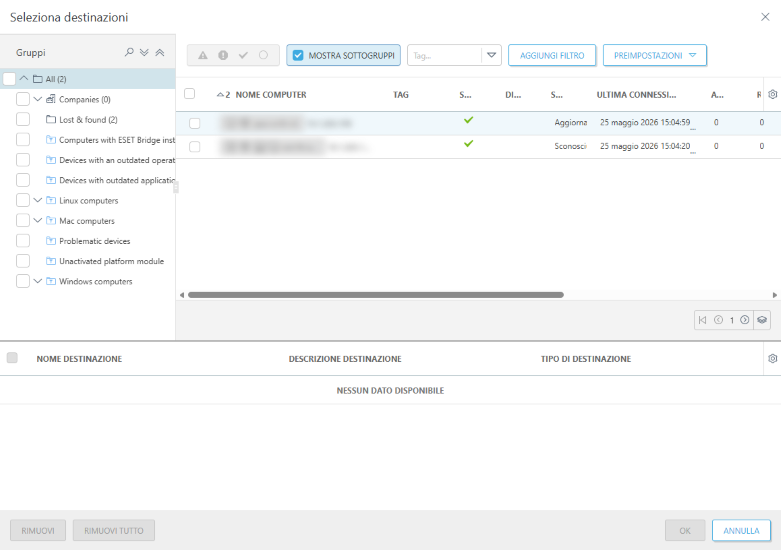Expand all groups with double-down chevron

pyautogui.click(x=144, y=52)
